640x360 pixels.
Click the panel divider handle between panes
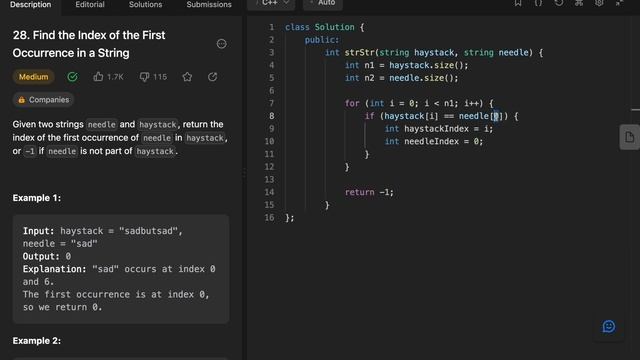pyautogui.click(x=244, y=174)
